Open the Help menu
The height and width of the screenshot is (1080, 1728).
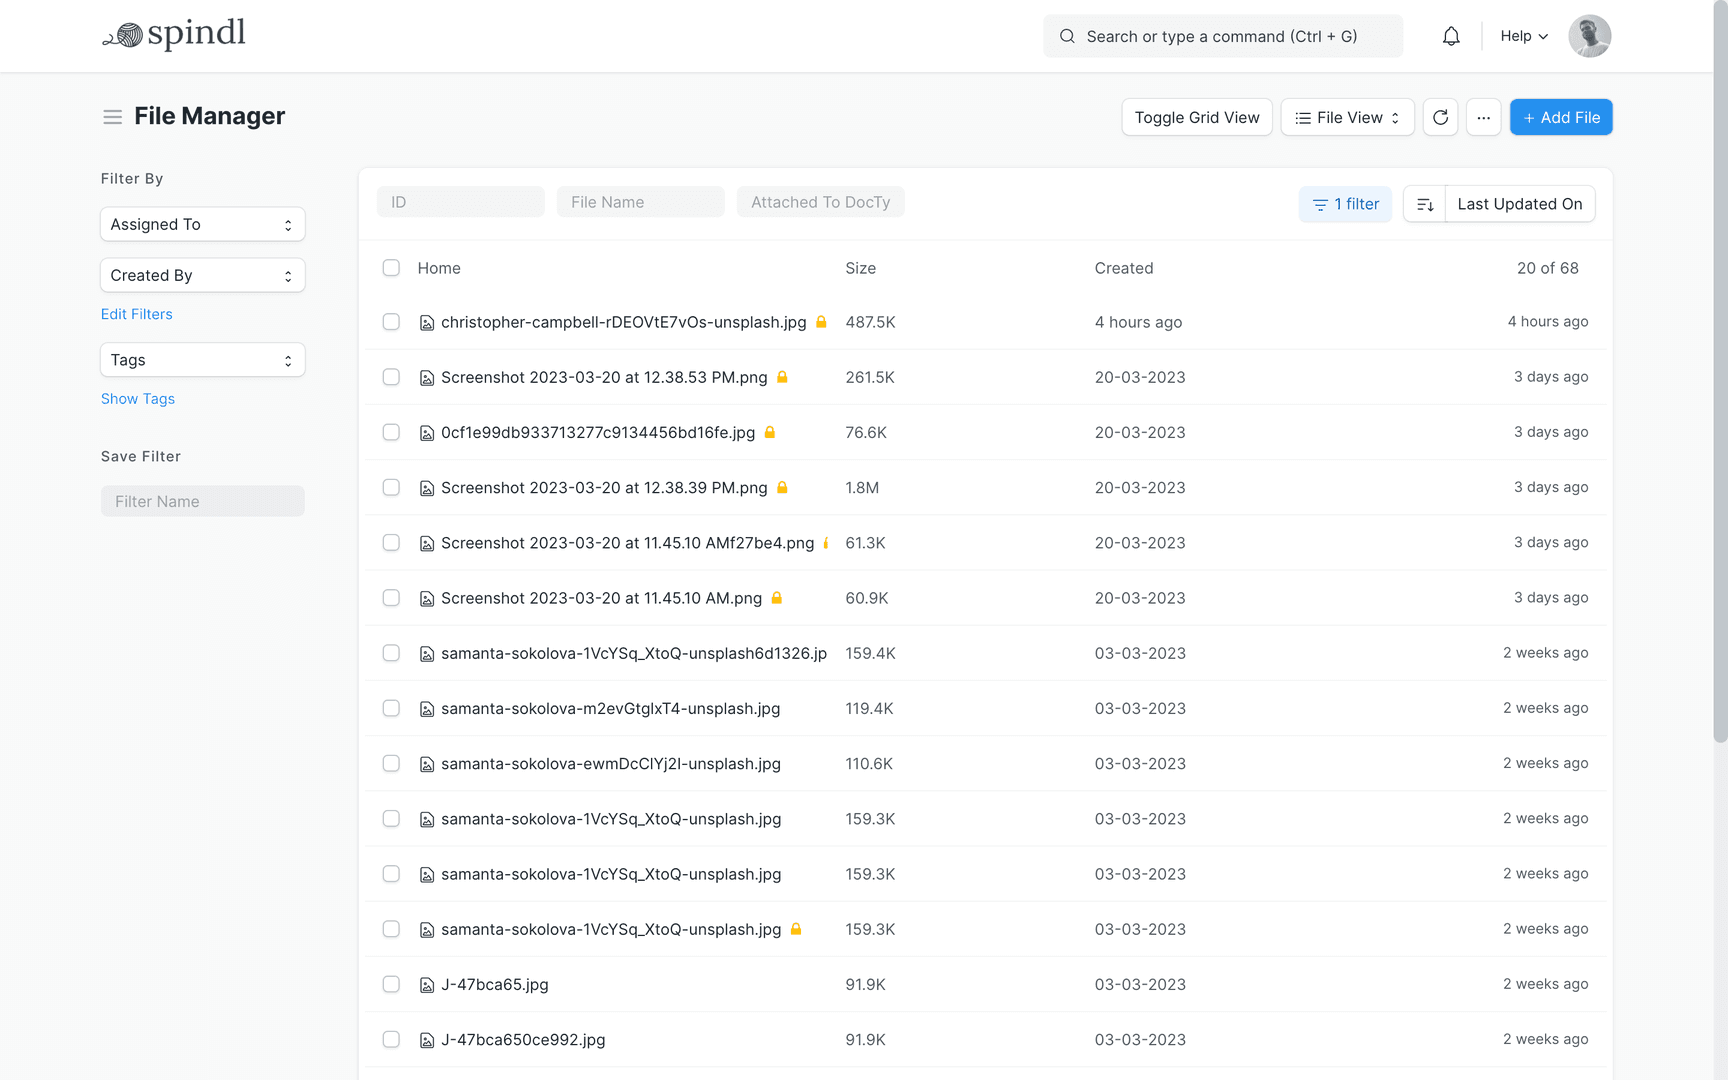pos(1522,36)
